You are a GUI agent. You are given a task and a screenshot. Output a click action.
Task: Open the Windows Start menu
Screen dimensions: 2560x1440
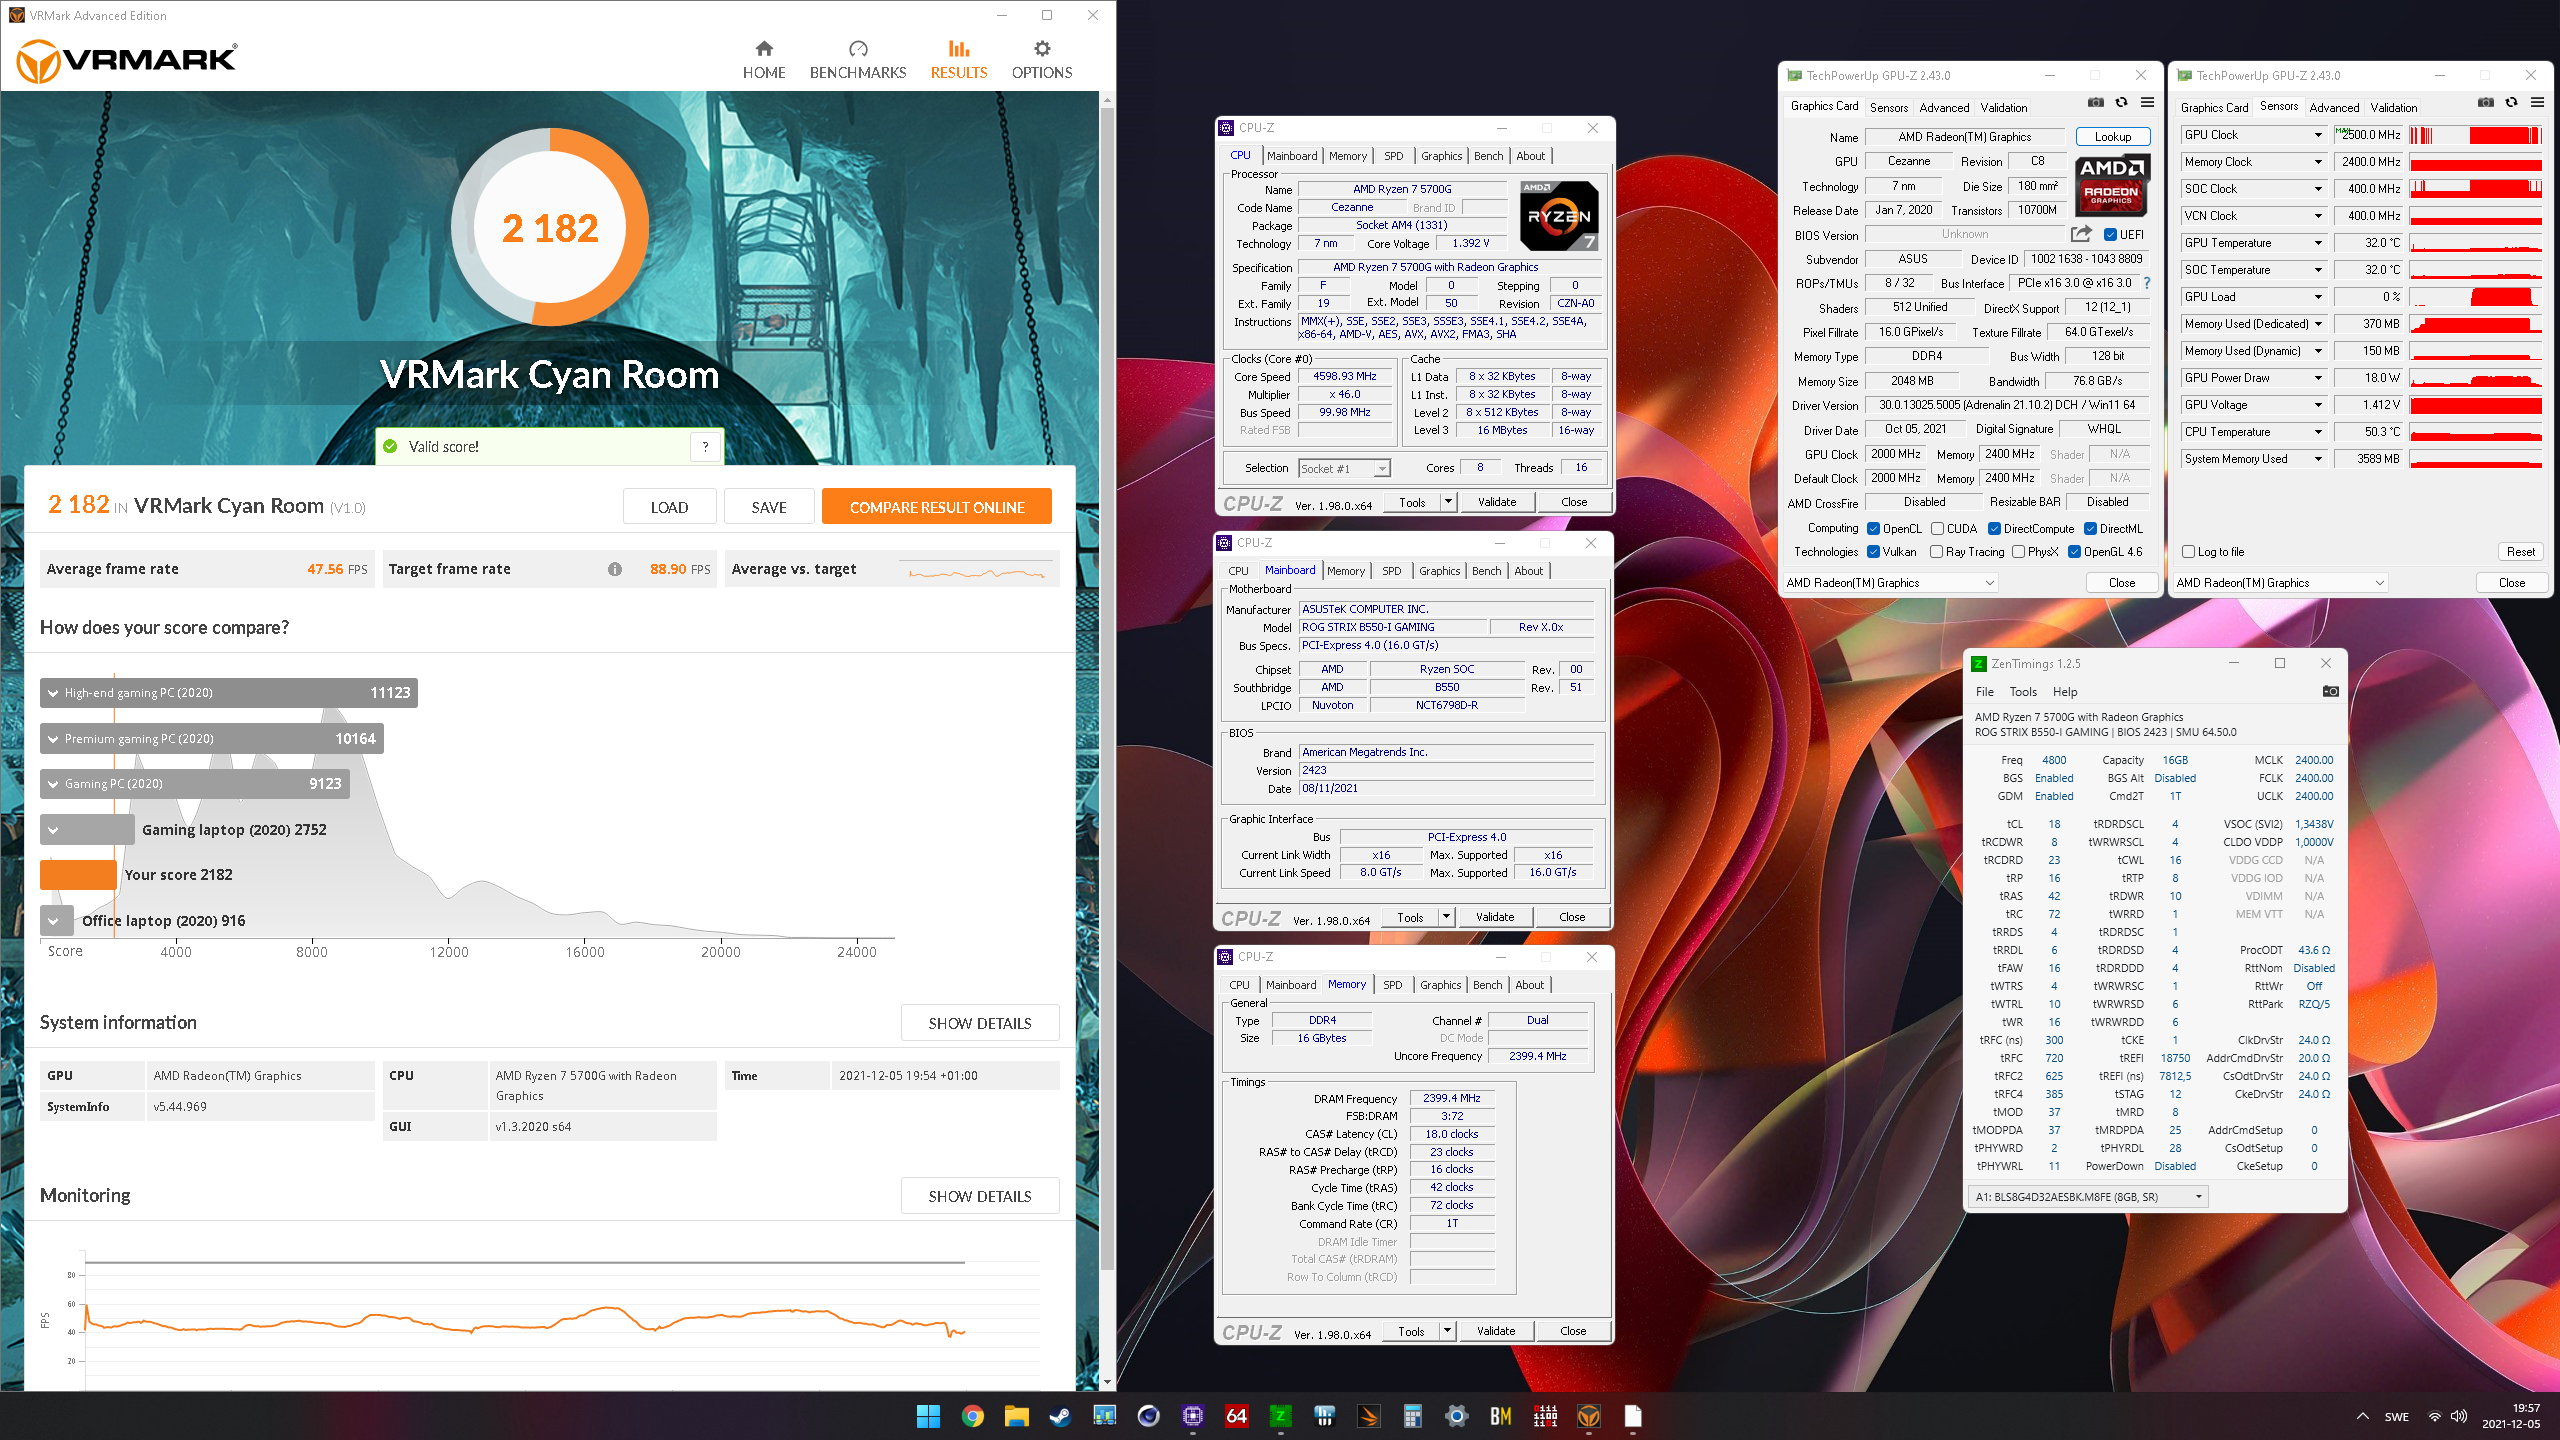pos(928,1416)
